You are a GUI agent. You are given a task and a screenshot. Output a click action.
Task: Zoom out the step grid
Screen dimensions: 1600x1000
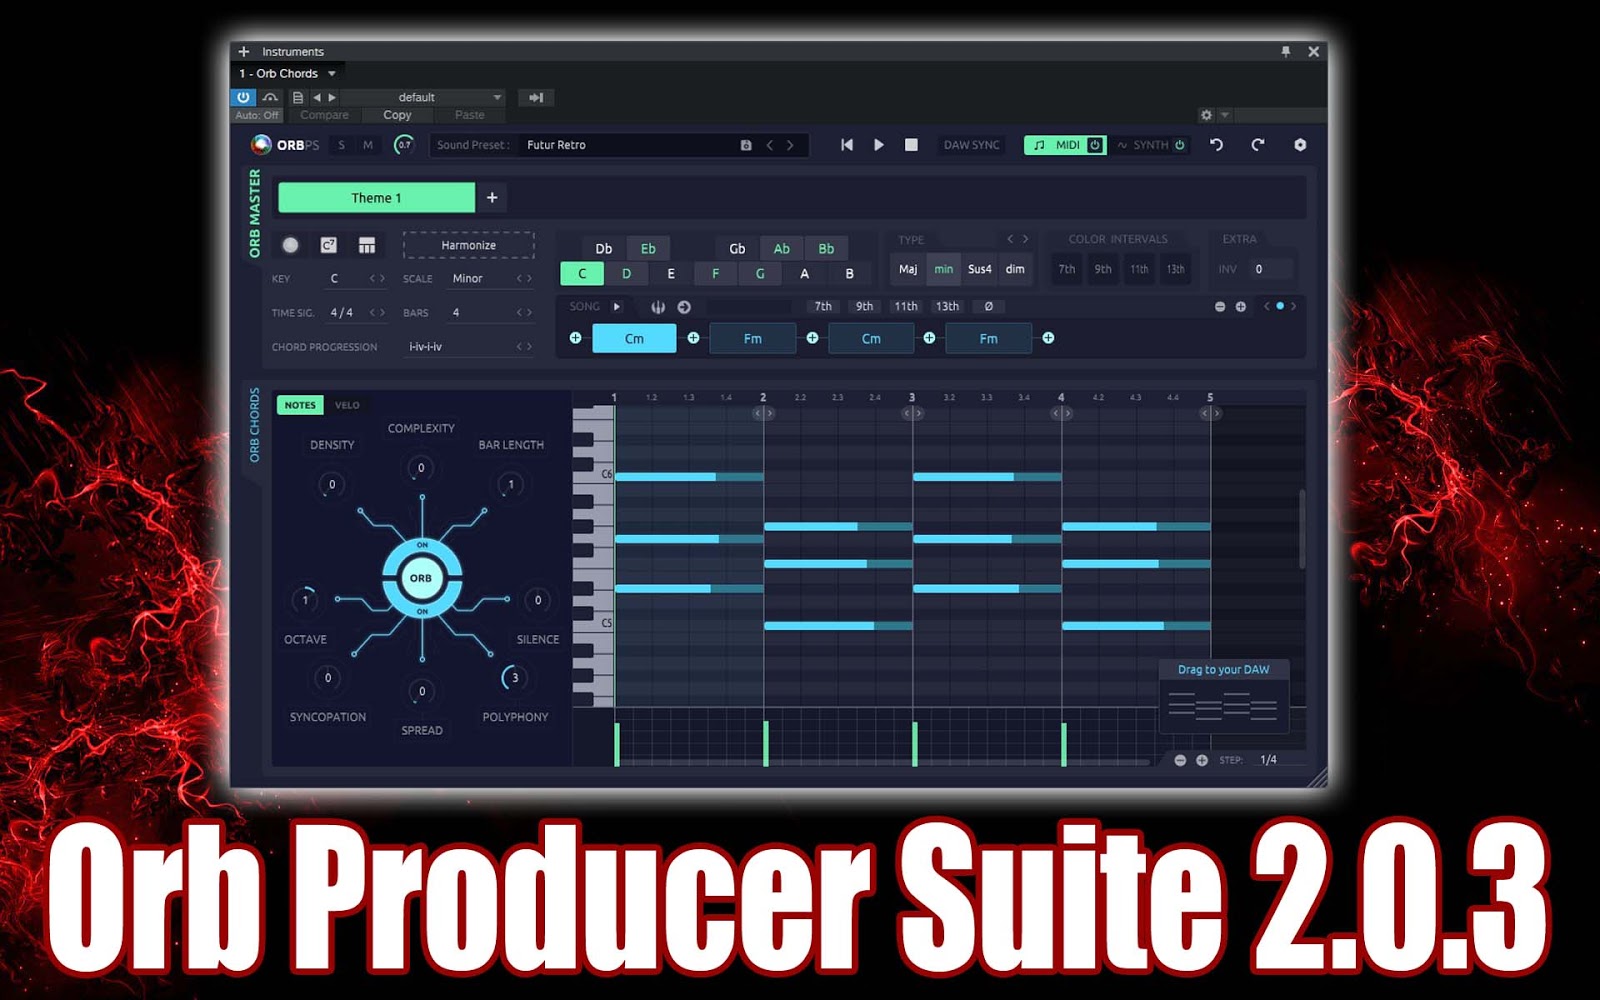(1180, 760)
